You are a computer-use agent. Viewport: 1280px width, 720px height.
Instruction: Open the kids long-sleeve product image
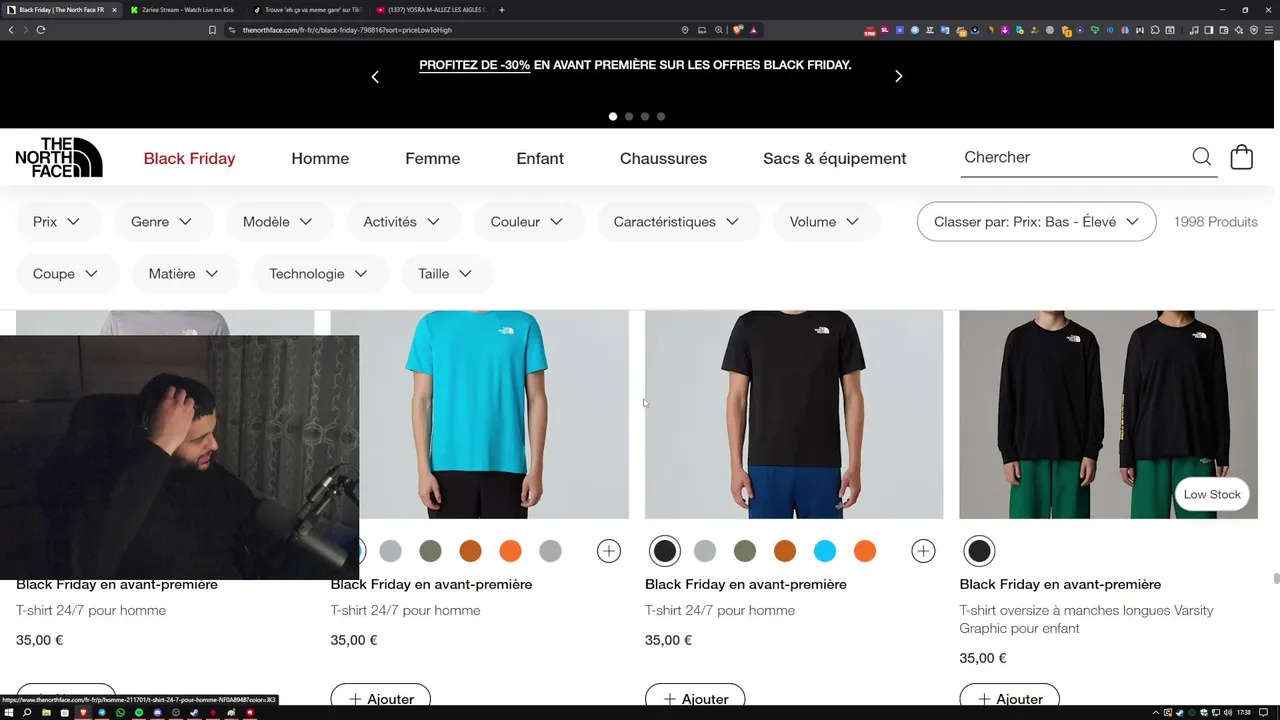click(x=1108, y=414)
